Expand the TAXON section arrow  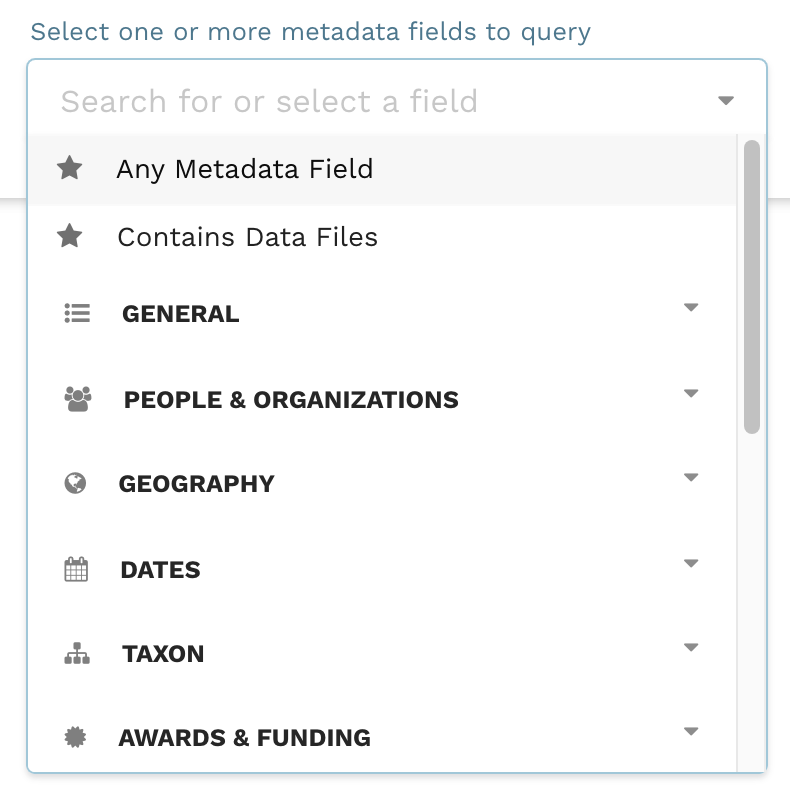click(690, 648)
